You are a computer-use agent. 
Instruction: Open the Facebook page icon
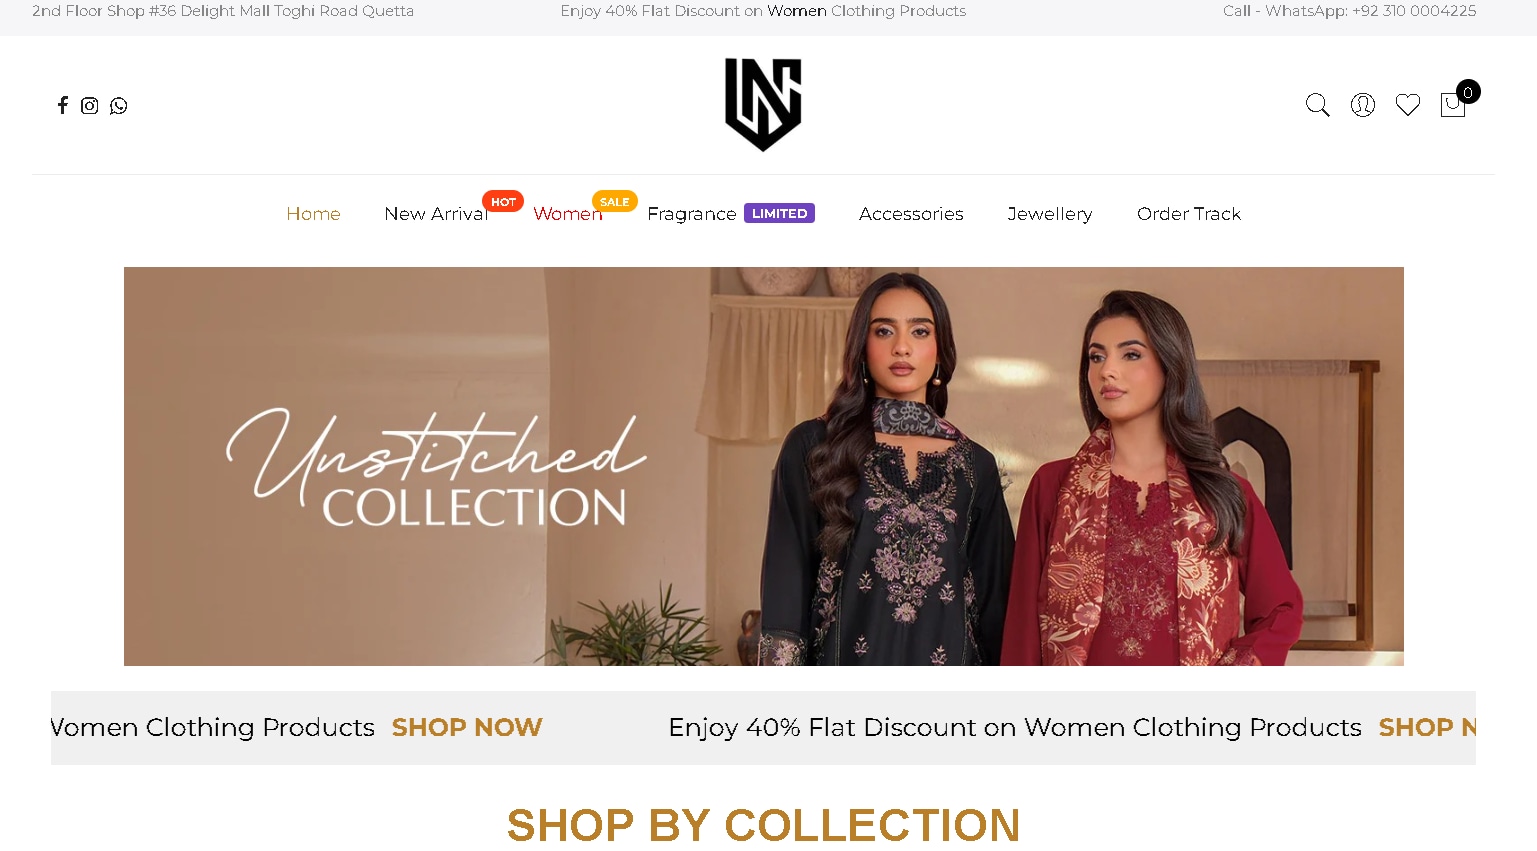pyautogui.click(x=62, y=105)
